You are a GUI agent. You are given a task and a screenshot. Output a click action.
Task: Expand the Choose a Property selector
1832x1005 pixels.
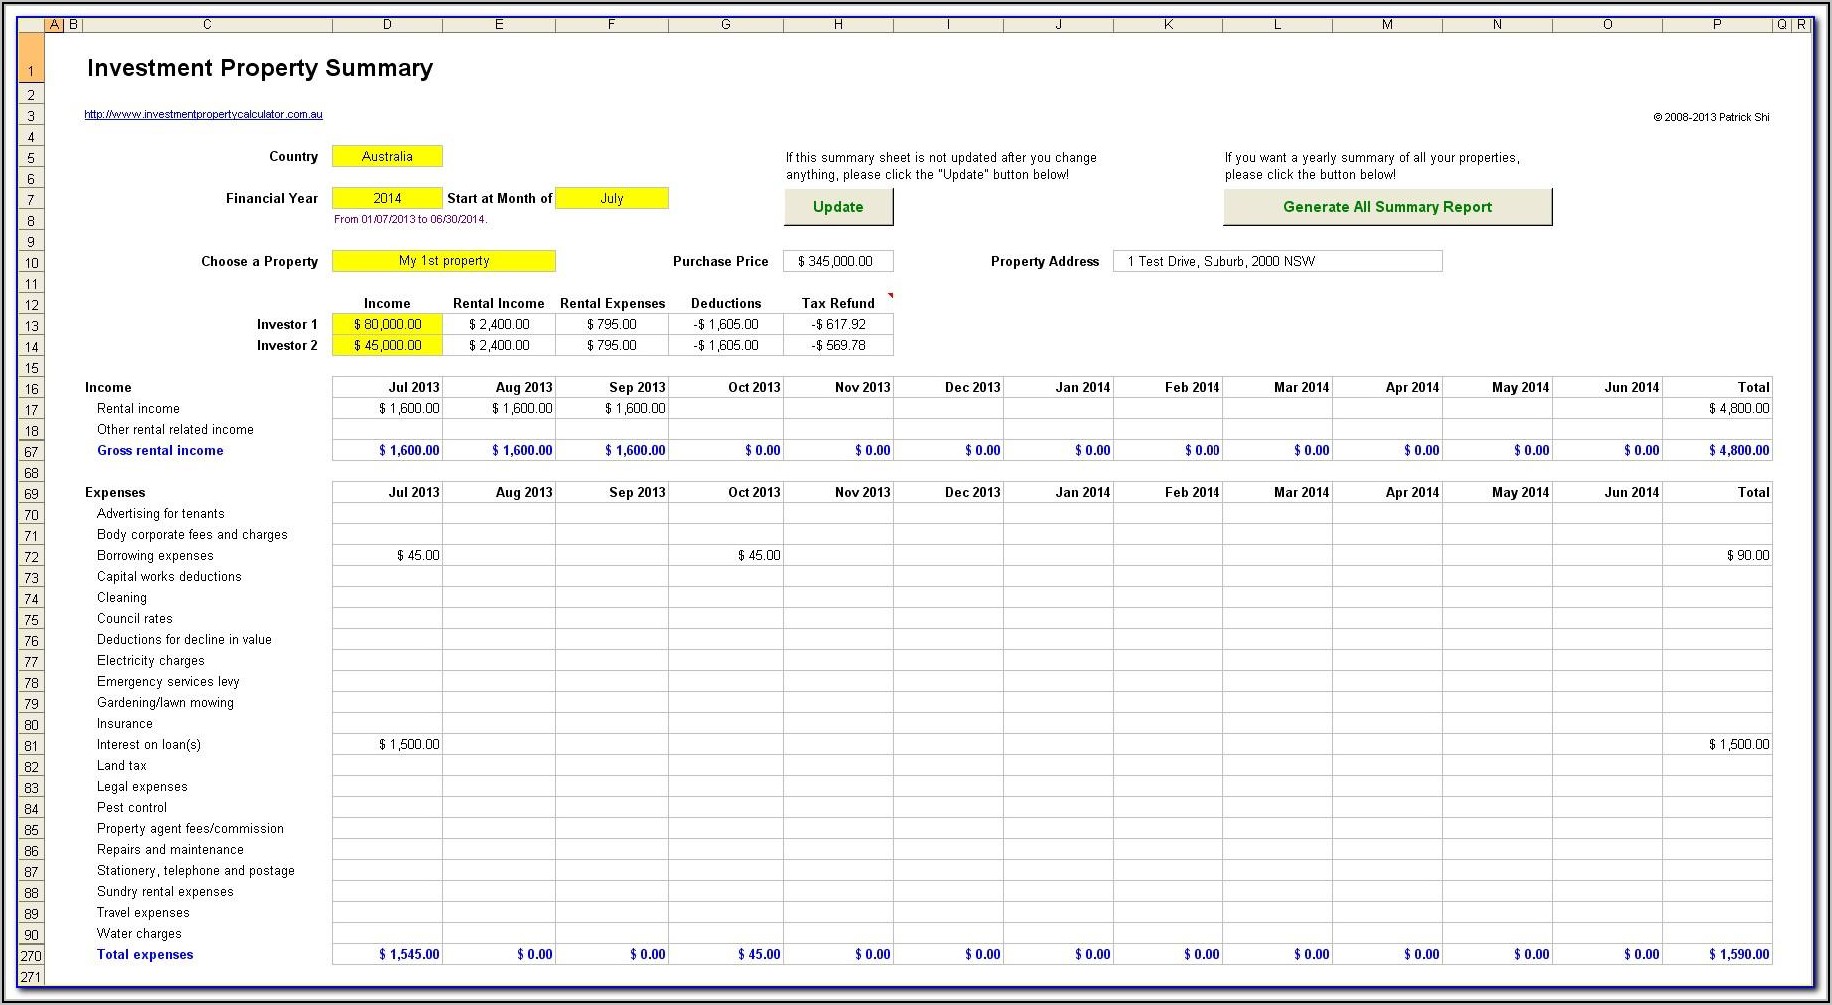pos(443,261)
